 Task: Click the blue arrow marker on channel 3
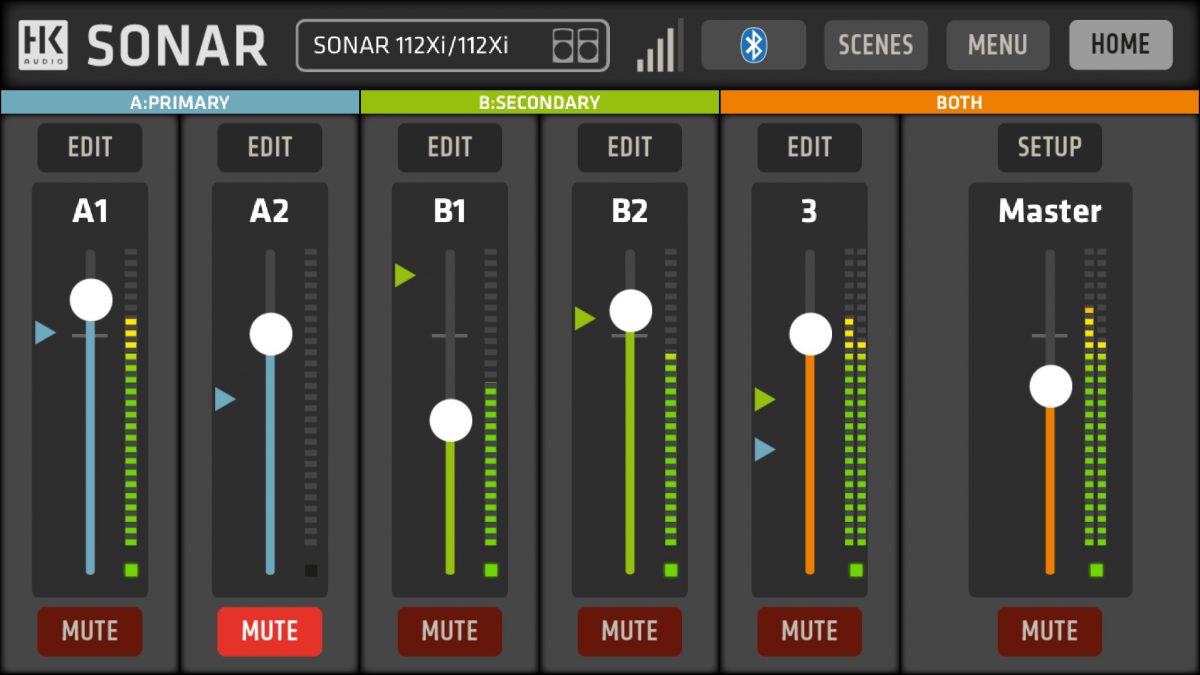[x=765, y=450]
